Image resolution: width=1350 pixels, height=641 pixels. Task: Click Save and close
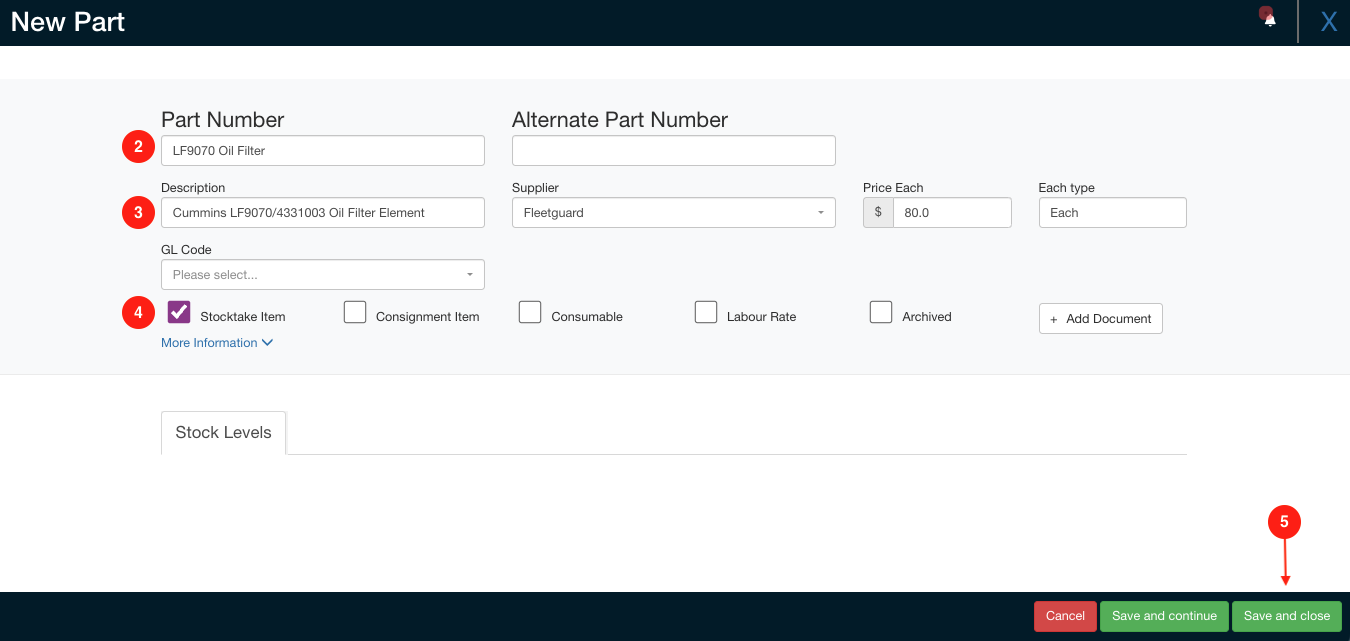(x=1286, y=616)
